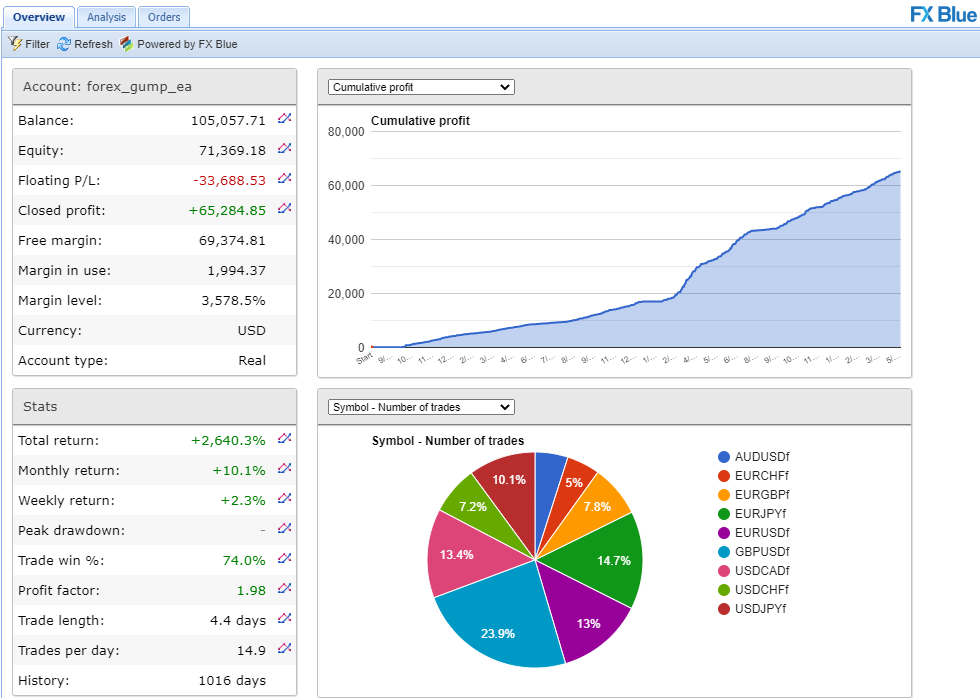
Task: Click the EURUSDf legend color dot
Action: click(x=724, y=533)
